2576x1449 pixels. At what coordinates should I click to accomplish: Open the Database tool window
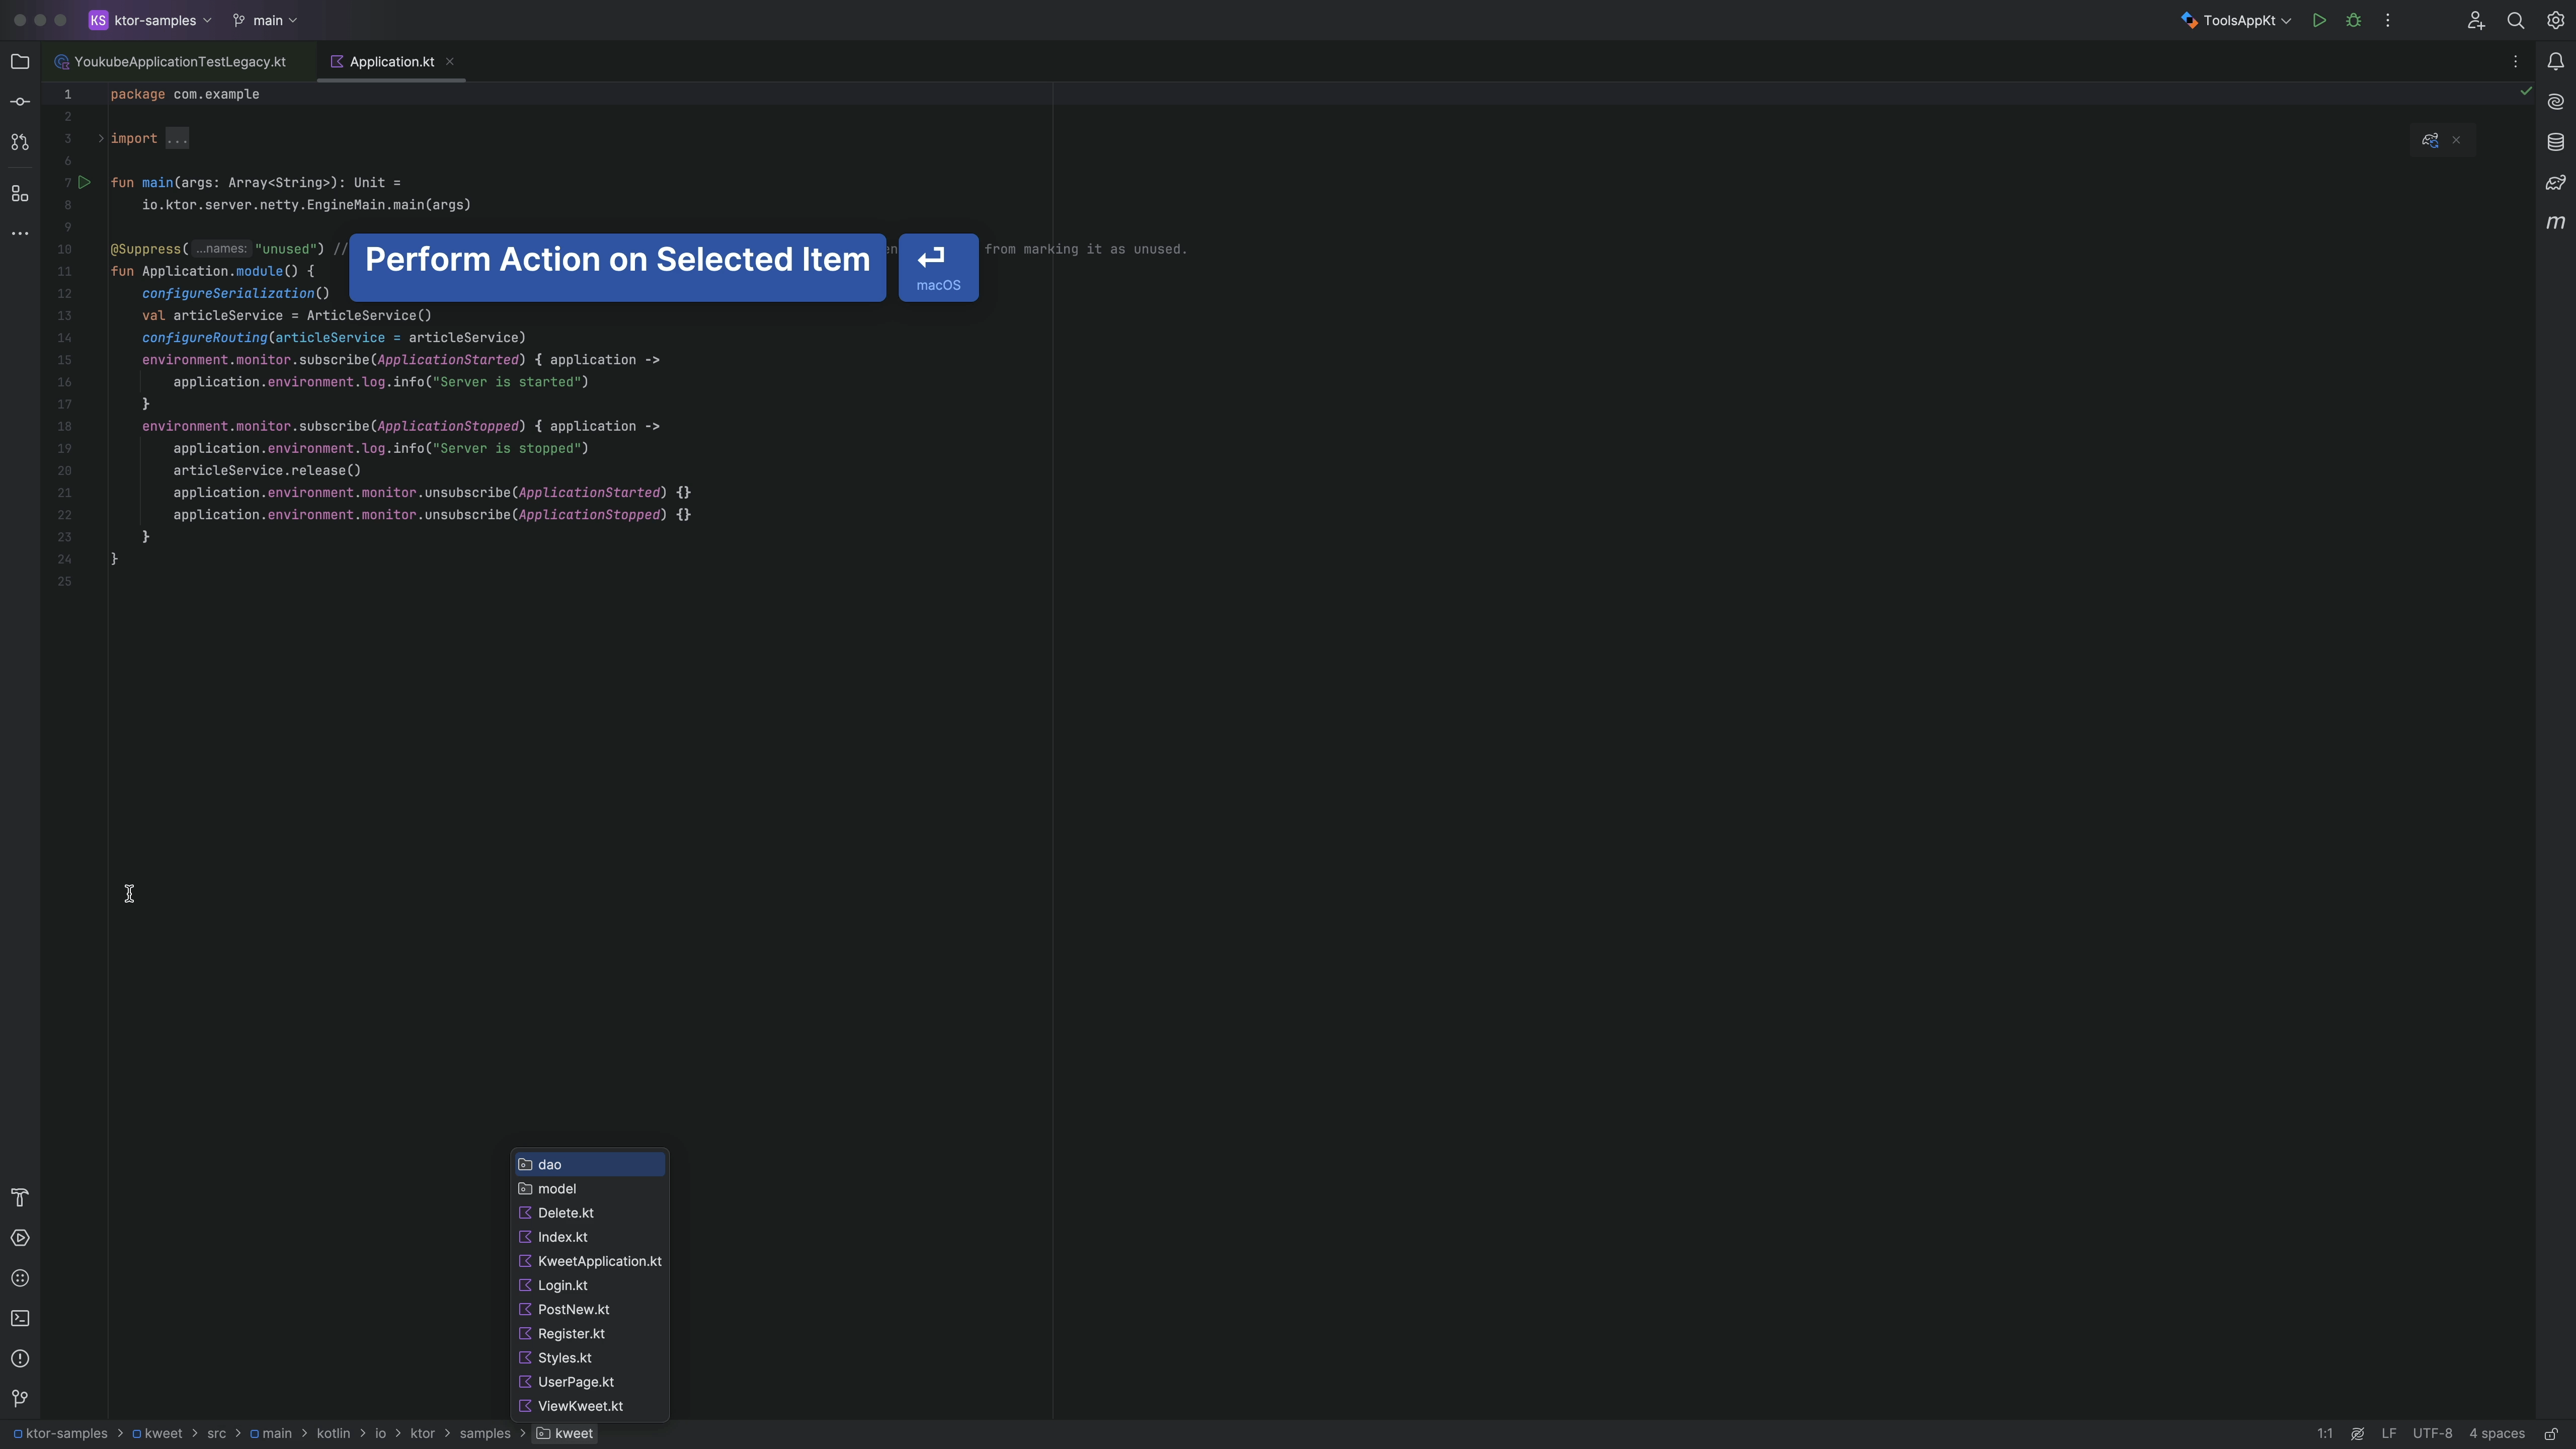point(2556,141)
